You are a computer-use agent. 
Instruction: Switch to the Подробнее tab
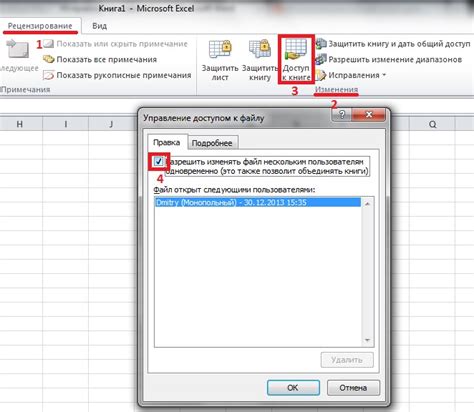click(x=212, y=143)
